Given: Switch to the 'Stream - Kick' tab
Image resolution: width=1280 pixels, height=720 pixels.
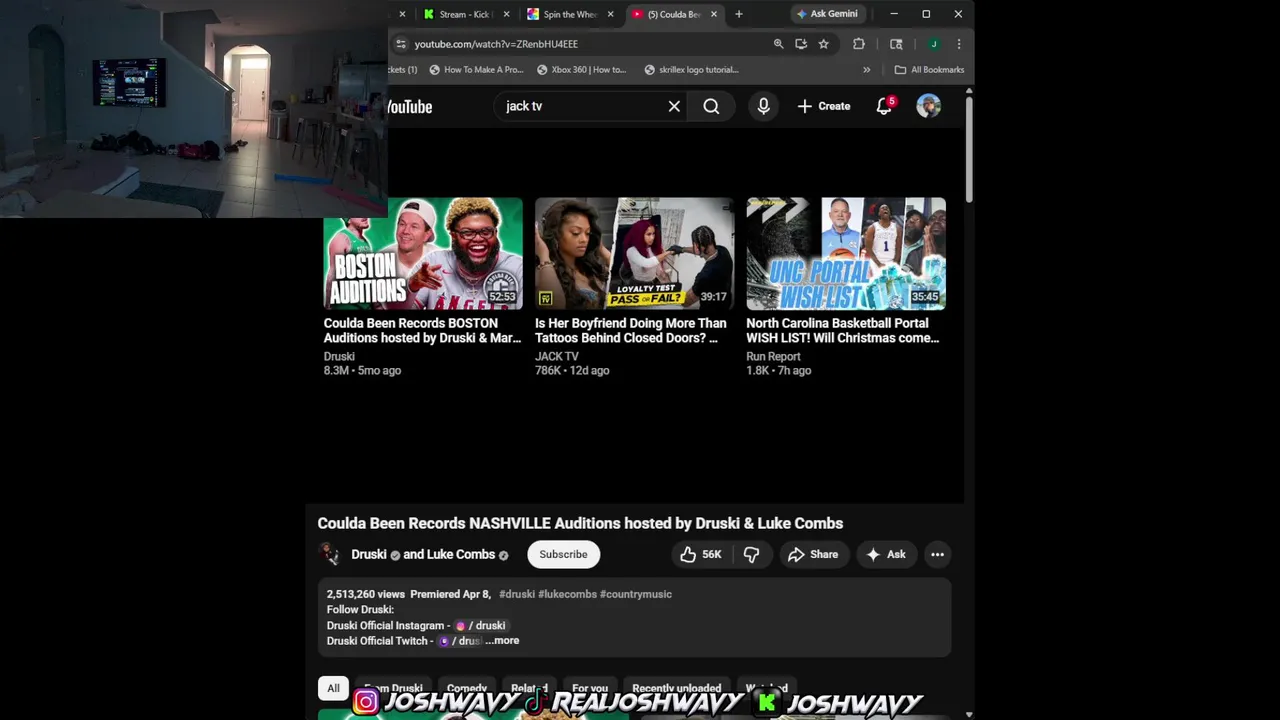Looking at the screenshot, I should tap(458, 14).
